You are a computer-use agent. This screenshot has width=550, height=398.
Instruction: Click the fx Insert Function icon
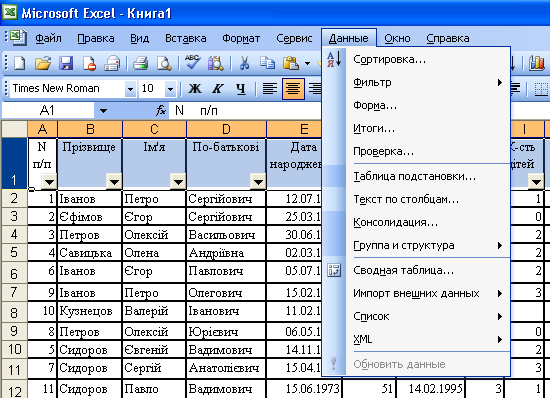tap(161, 110)
